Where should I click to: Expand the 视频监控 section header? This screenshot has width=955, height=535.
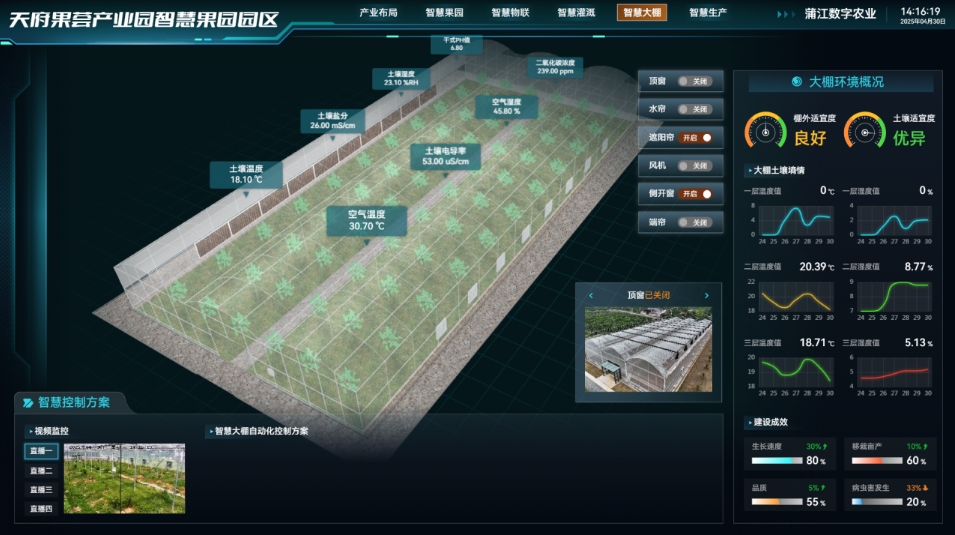[x=47, y=432]
